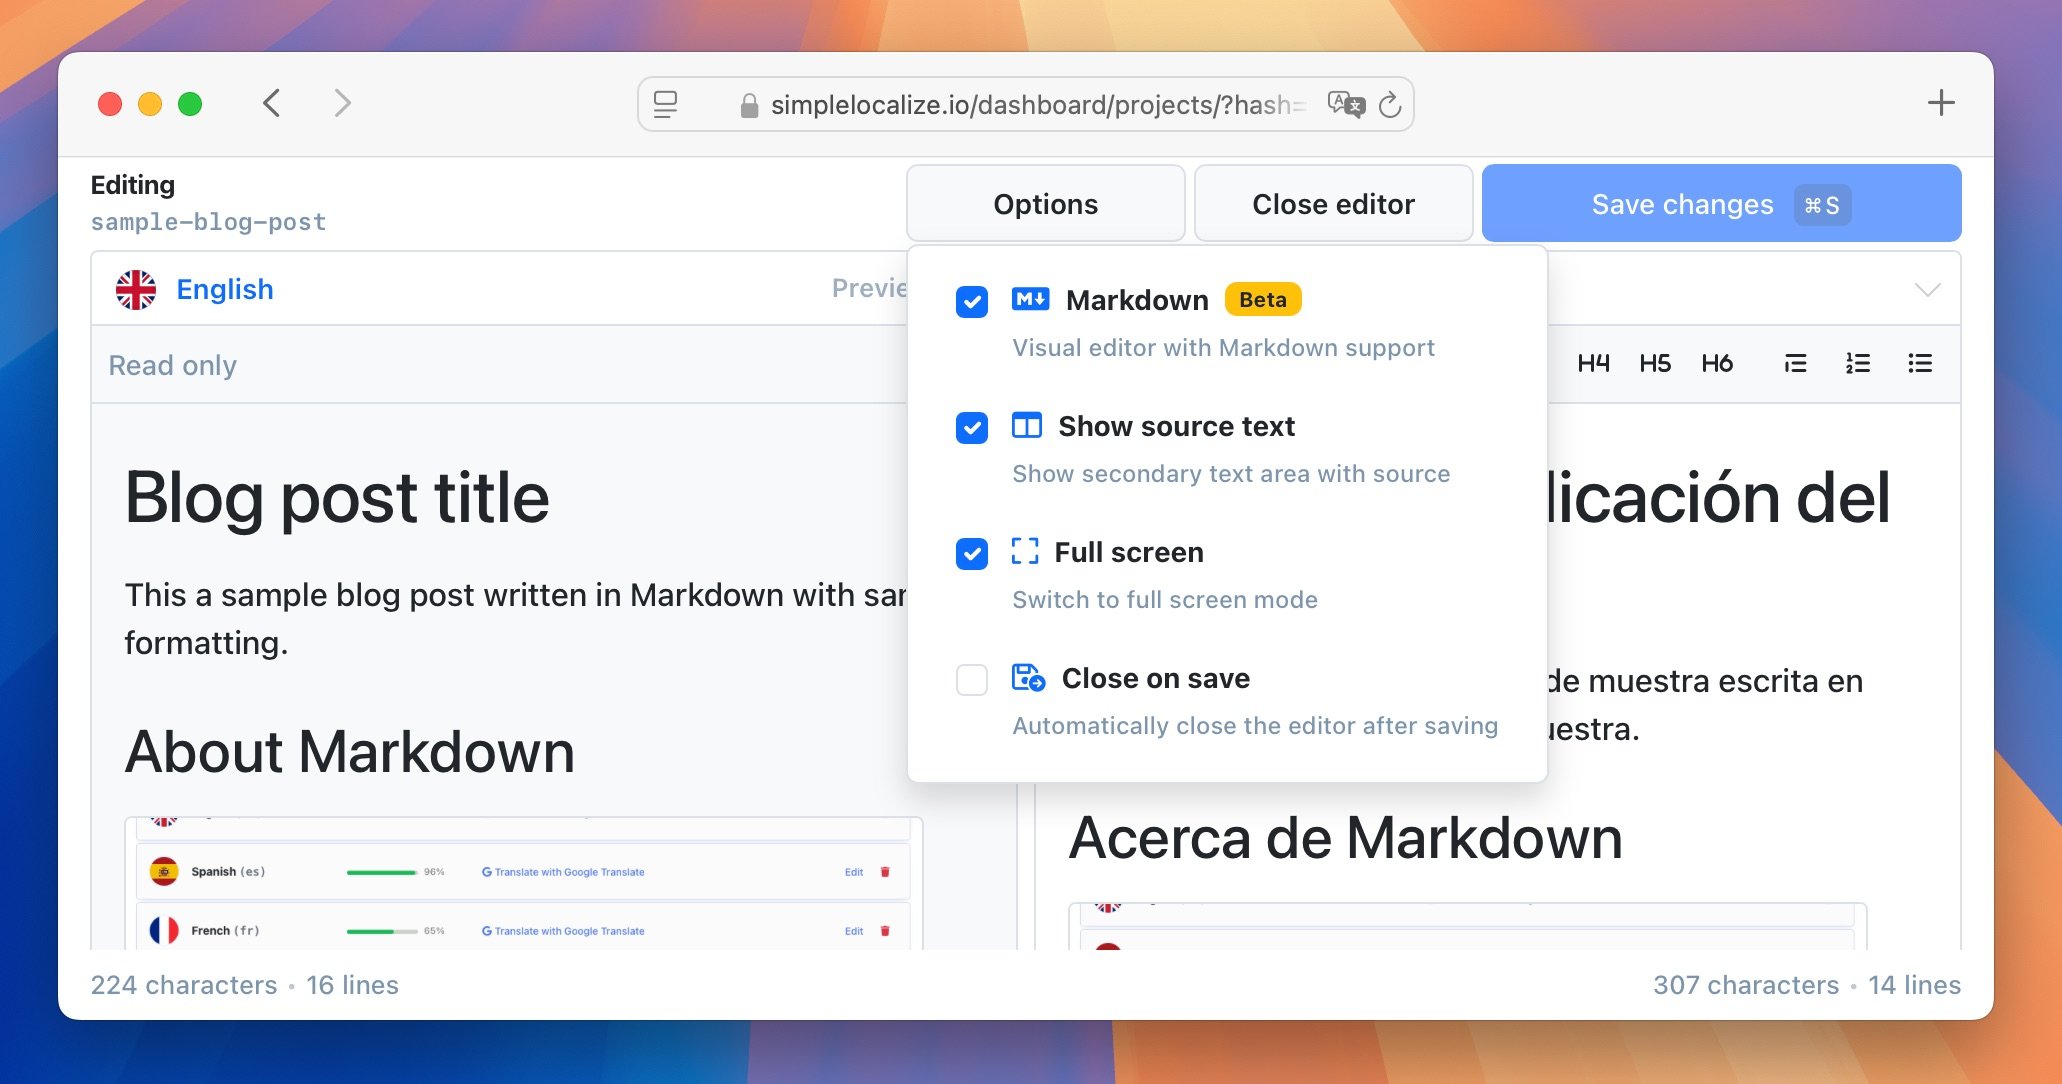2062x1084 pixels.
Task: Click the yellow minimize window button
Action: 150,104
